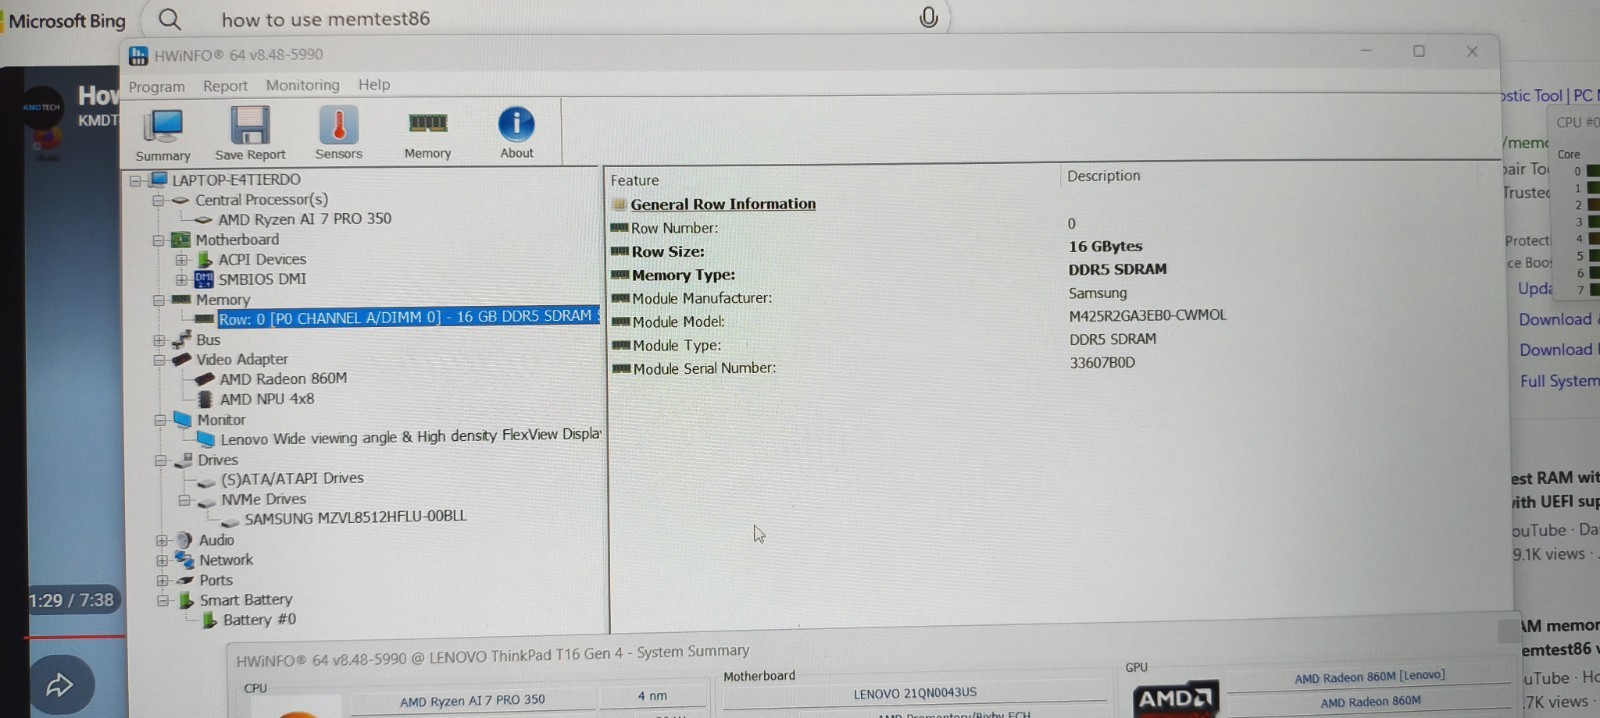The width and height of the screenshot is (1600, 718).
Task: Expand the ACPI Devices node
Action: pyautogui.click(x=182, y=260)
